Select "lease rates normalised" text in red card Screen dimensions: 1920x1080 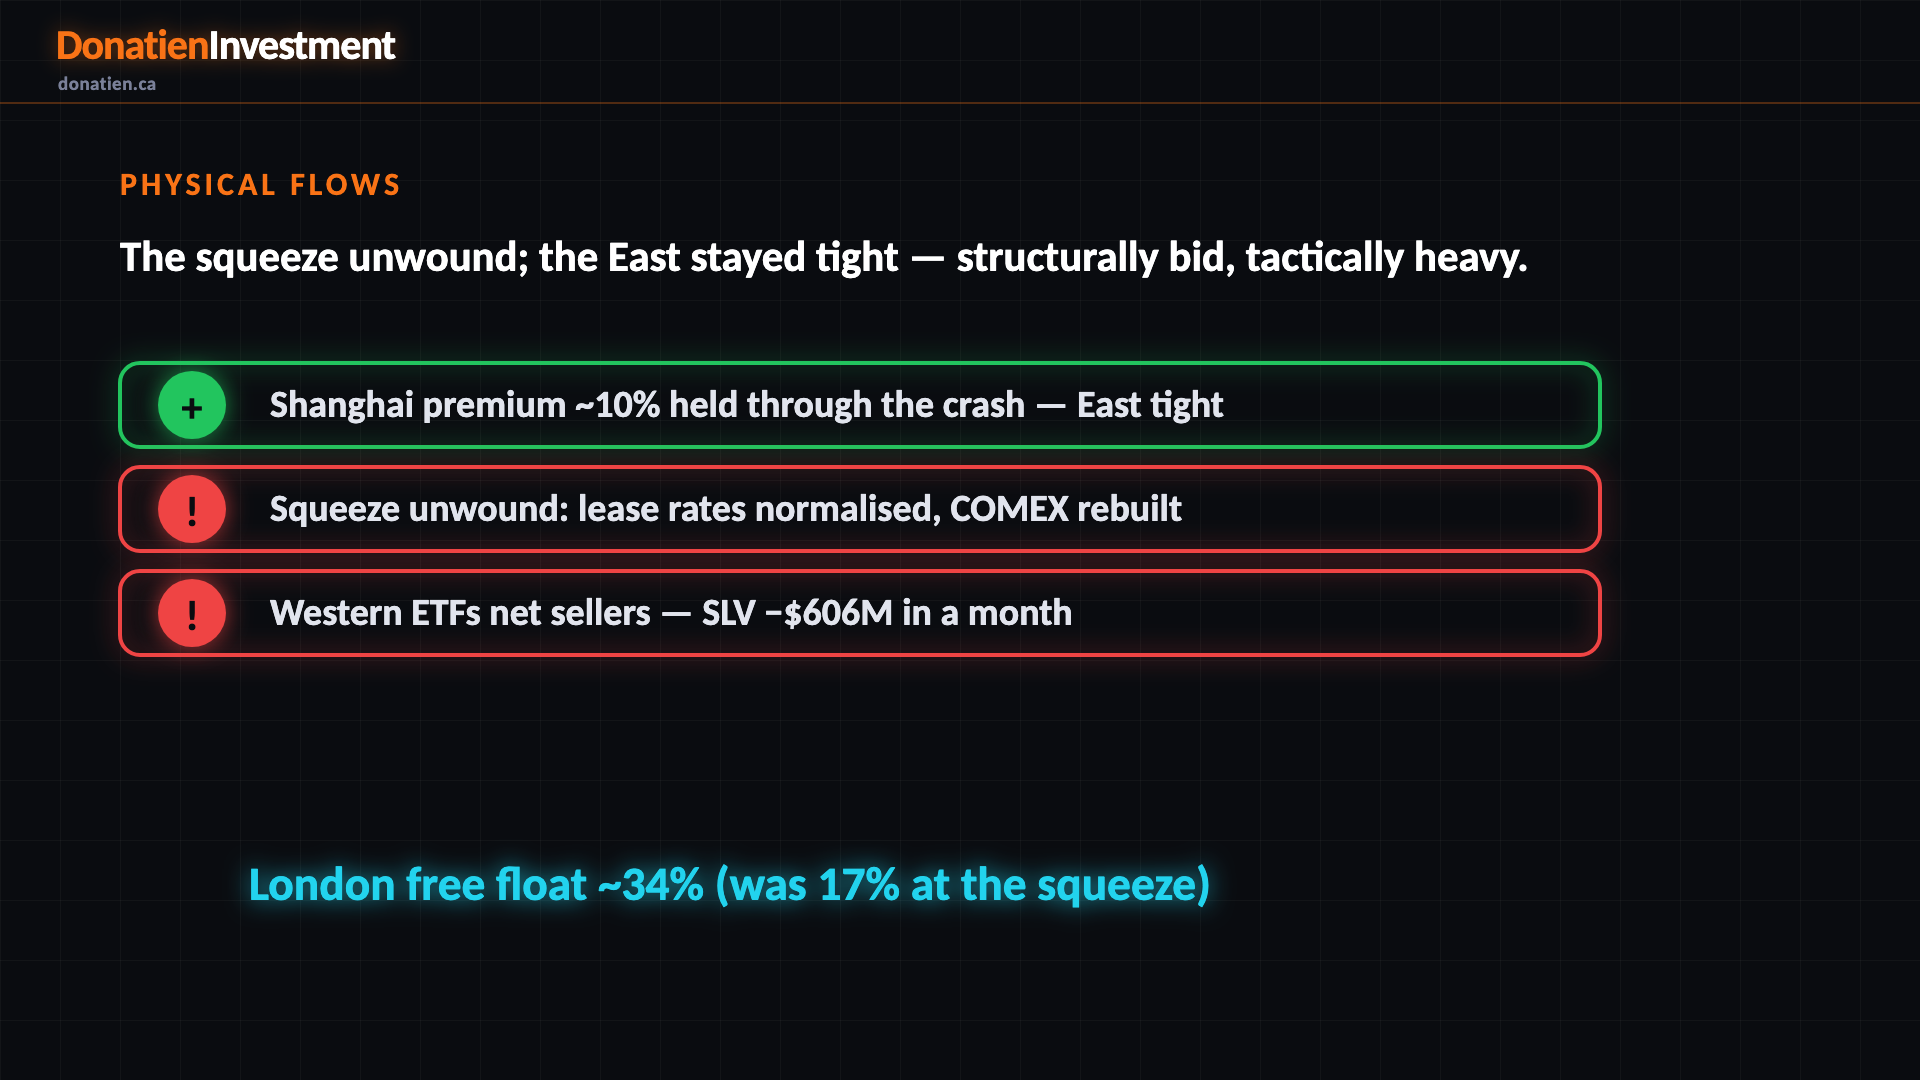[758, 509]
